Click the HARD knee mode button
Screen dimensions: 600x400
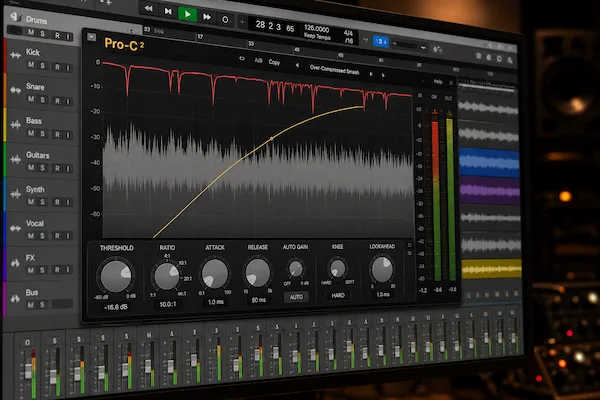[338, 296]
